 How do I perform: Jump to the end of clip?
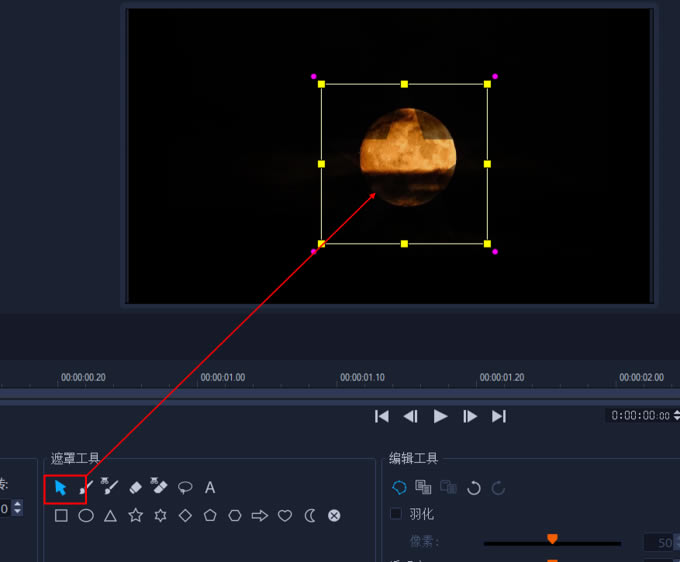coord(499,416)
